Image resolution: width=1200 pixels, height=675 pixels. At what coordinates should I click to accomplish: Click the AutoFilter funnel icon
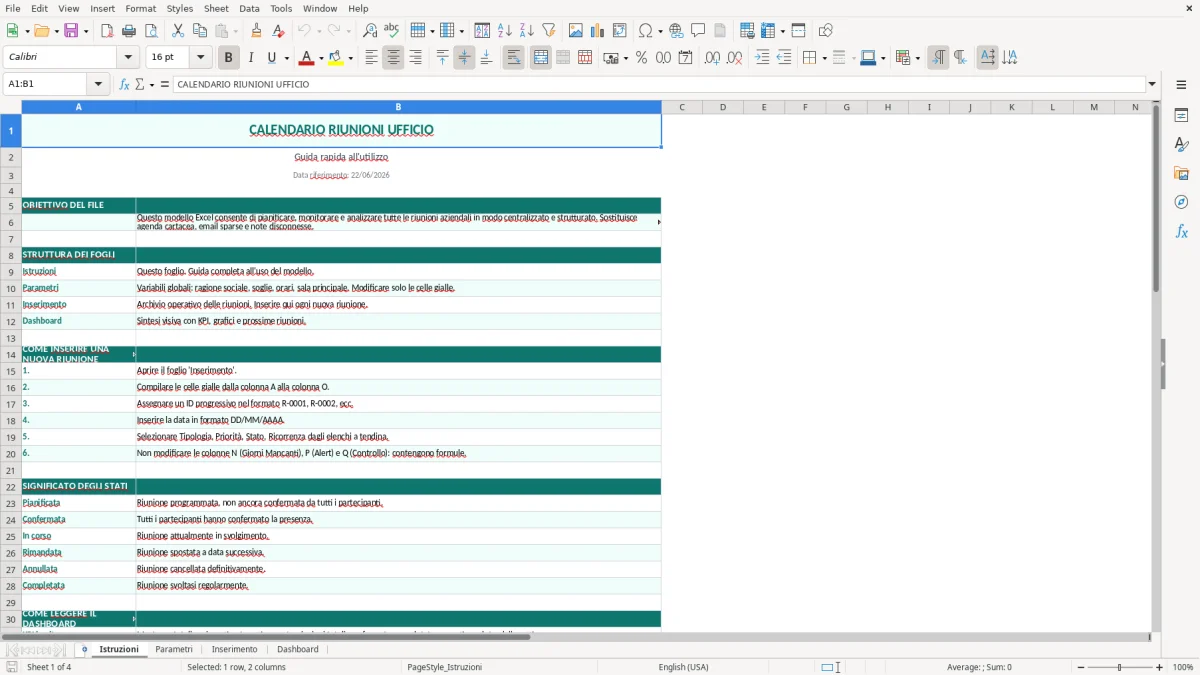tap(549, 31)
